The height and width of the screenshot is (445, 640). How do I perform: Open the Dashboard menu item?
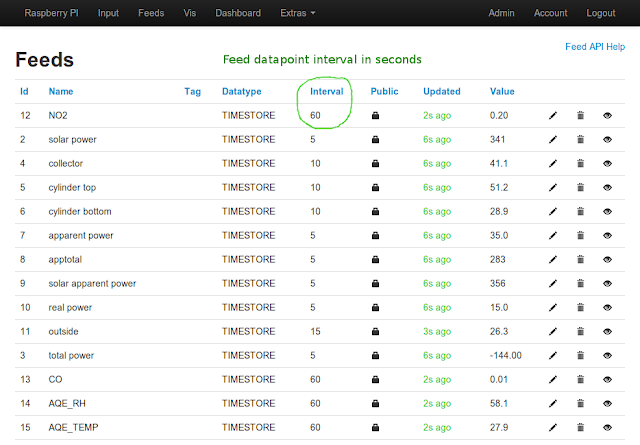click(x=238, y=13)
